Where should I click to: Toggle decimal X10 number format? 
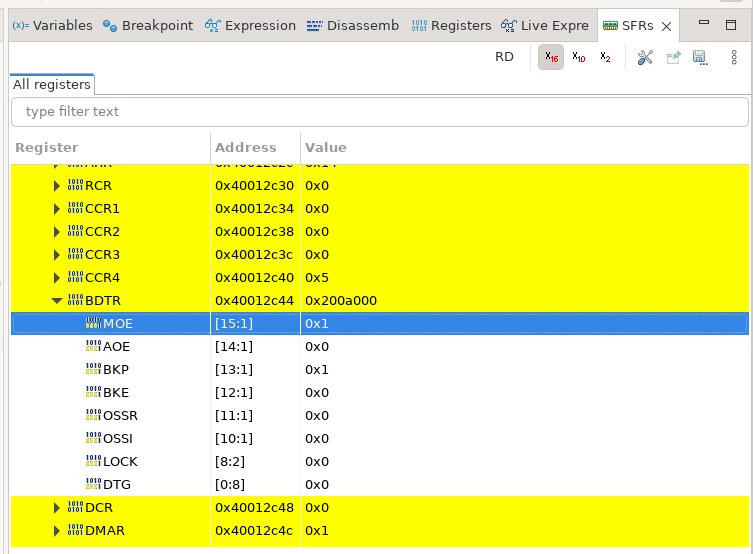point(578,57)
